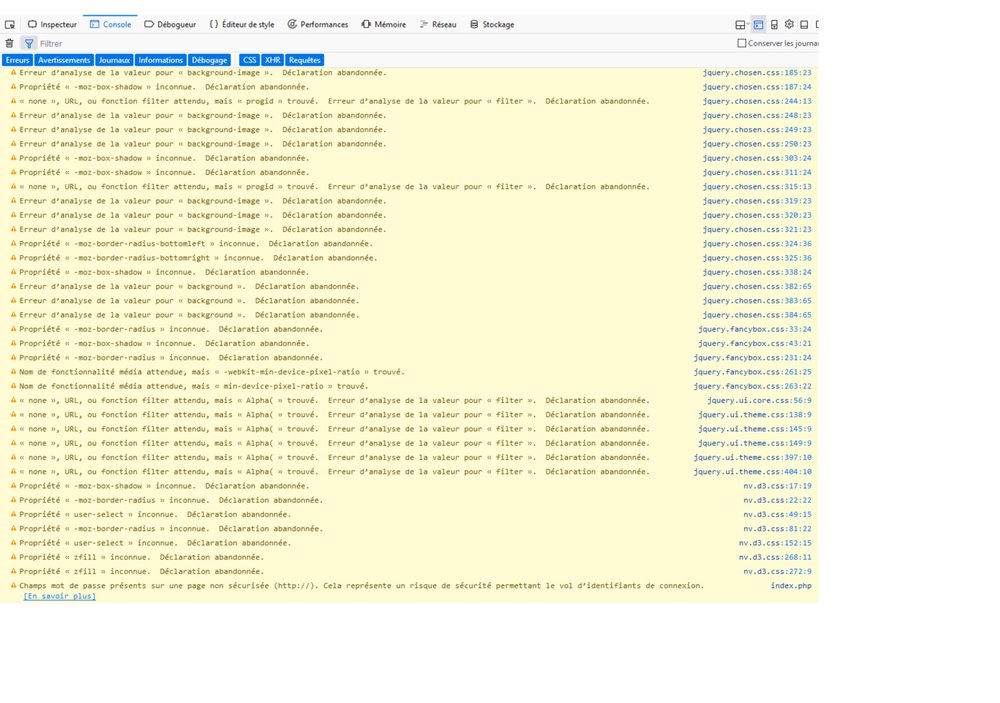The width and height of the screenshot is (1000, 703).
Task: Select message mentioning -webkit-min-device-pixel-ratio trouvé
Action: tap(212, 372)
